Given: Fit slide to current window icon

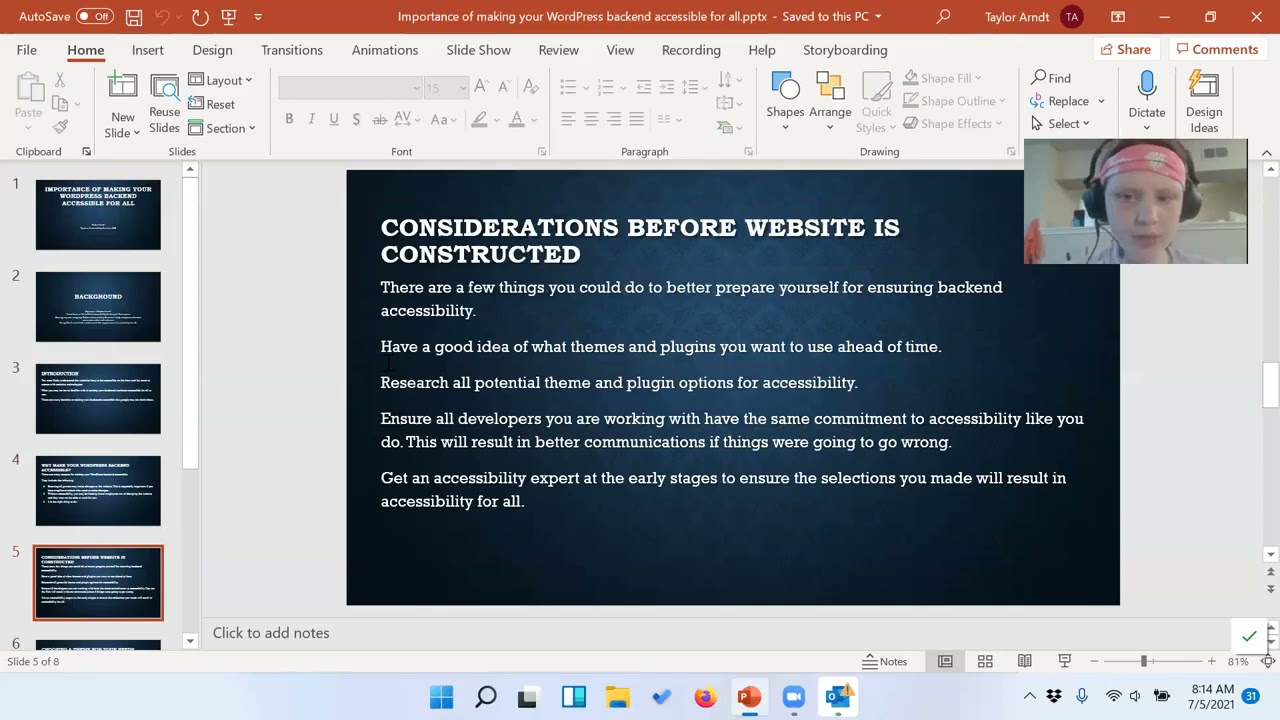Looking at the screenshot, I should coord(1268,661).
